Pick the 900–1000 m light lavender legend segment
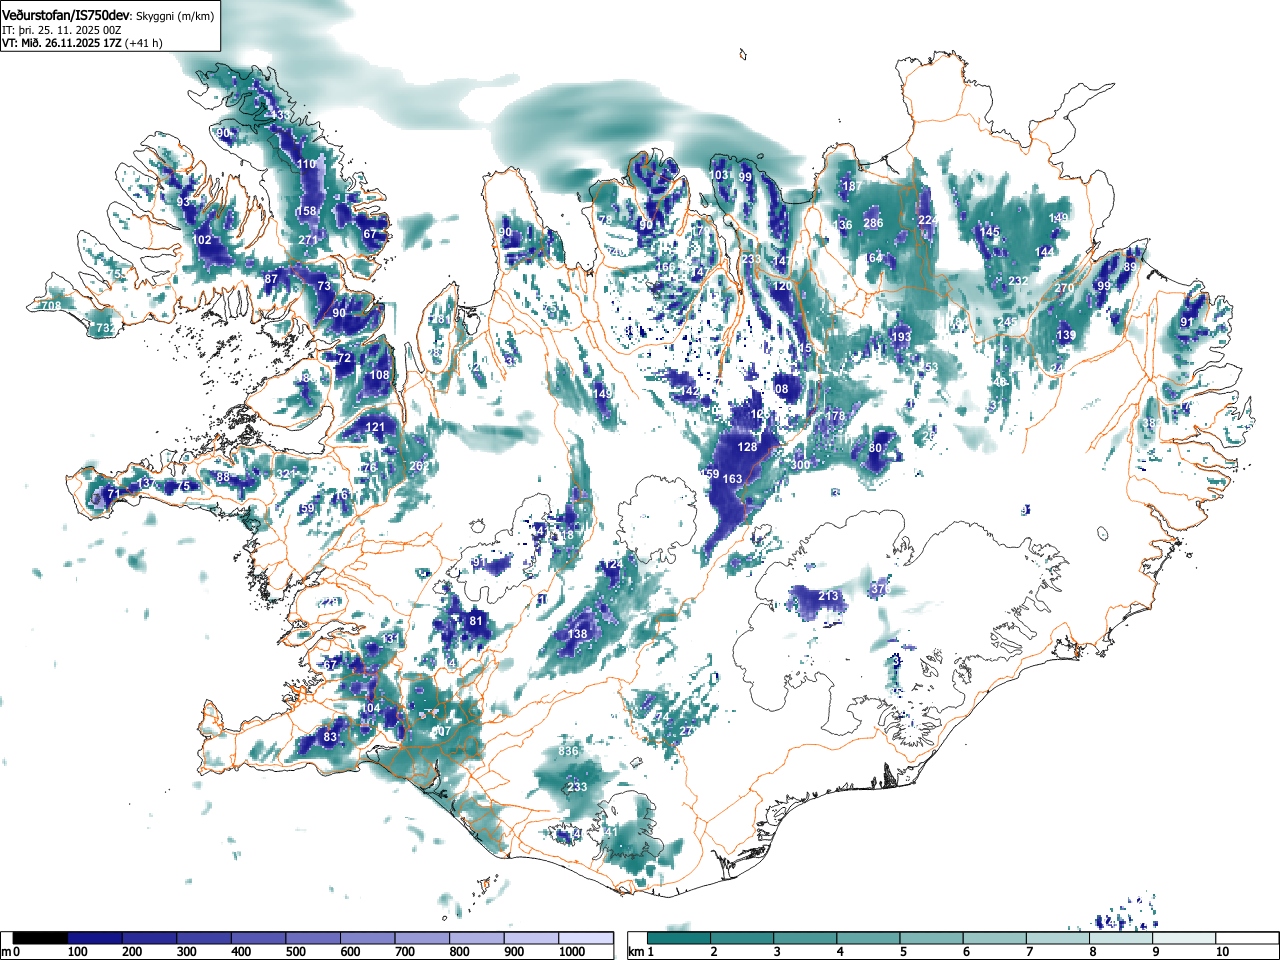 pos(531,938)
